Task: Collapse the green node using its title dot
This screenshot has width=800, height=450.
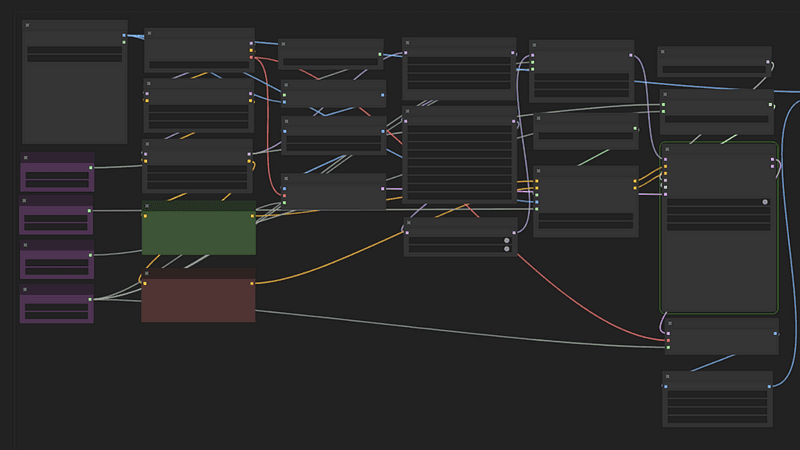Action: click(147, 206)
